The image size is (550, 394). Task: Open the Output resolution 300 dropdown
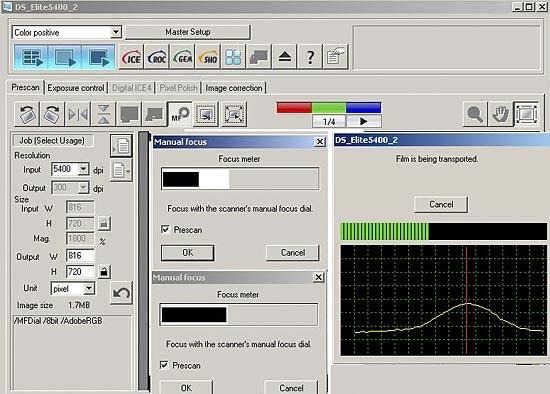[83, 188]
